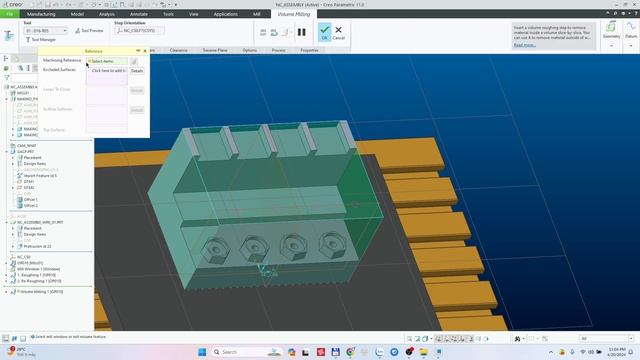Open File Explorer from the taskbar
The height and width of the screenshot is (360, 640).
pos(423,352)
